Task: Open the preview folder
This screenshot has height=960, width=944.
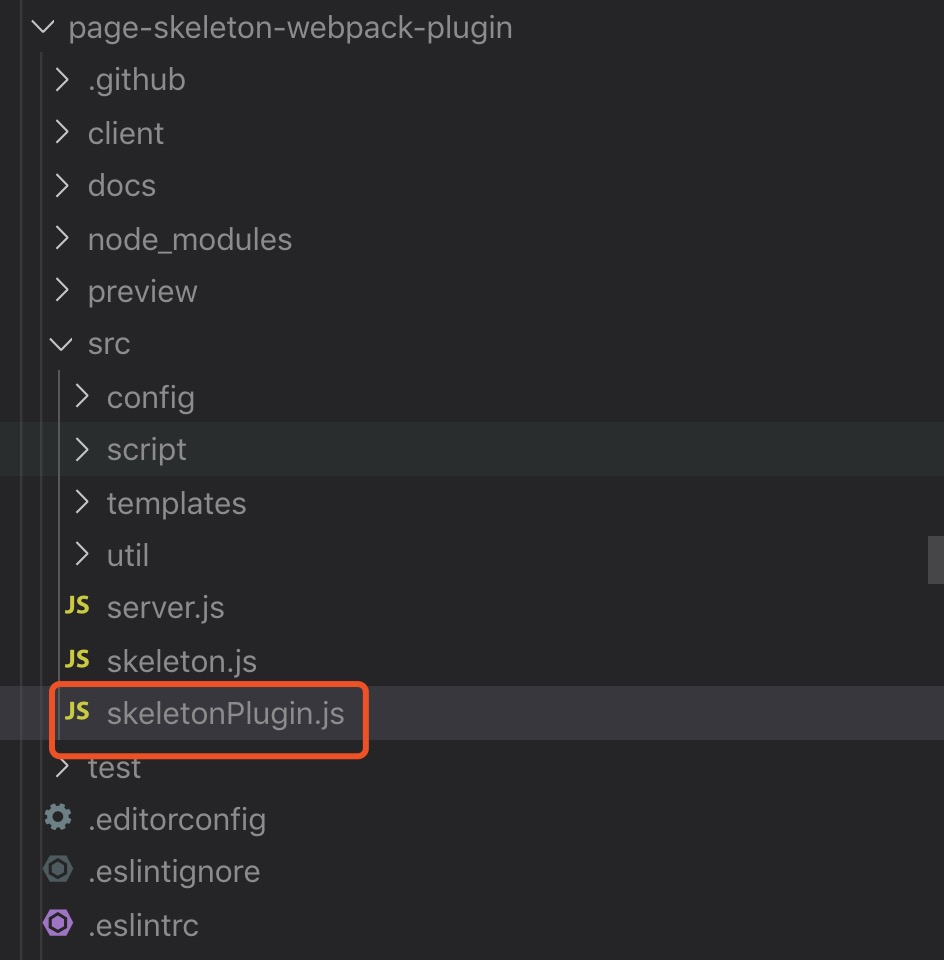Action: click(x=142, y=291)
